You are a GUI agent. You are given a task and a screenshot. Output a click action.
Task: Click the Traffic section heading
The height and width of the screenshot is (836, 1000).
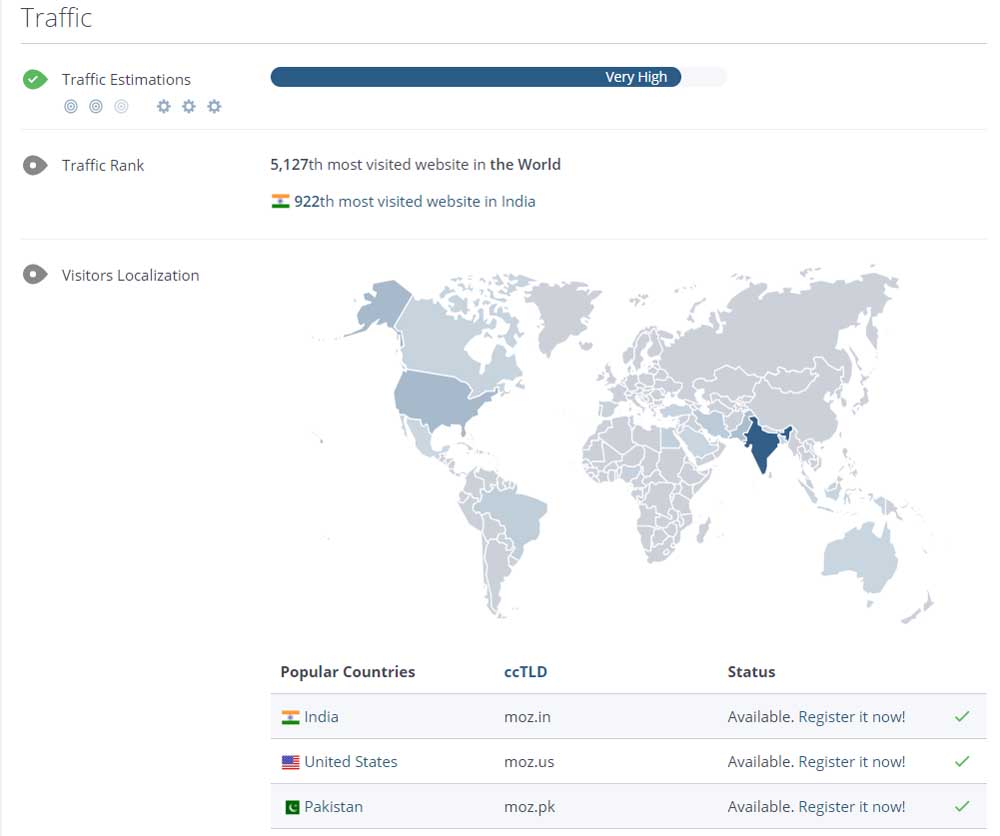(x=56, y=18)
